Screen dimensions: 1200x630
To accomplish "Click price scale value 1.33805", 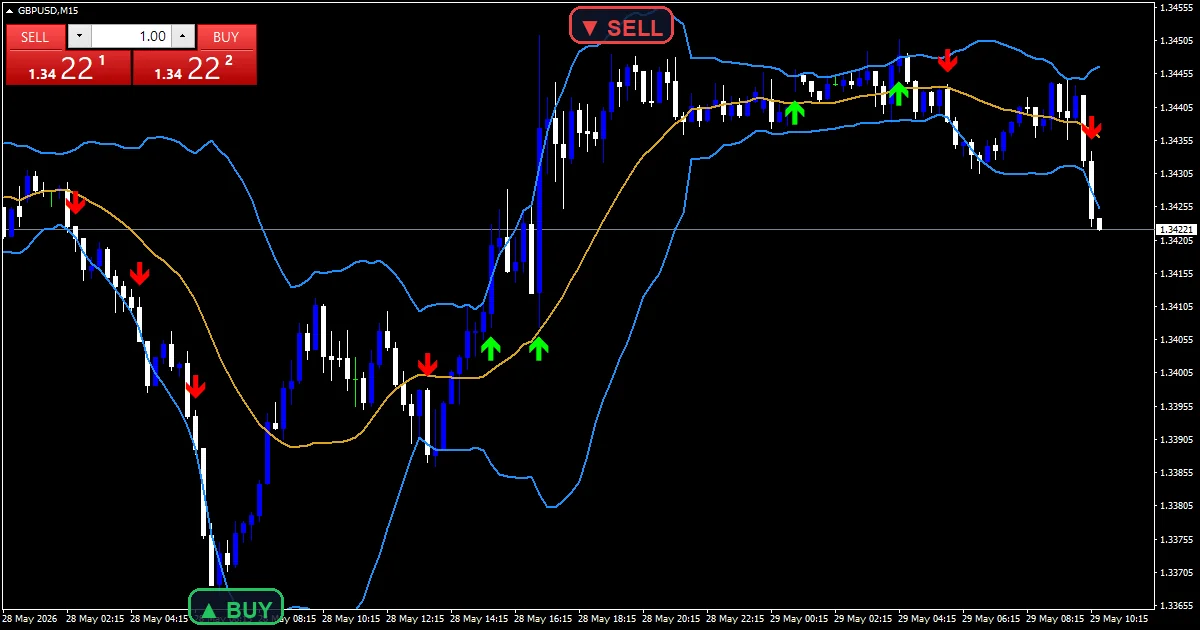I will [1176, 506].
